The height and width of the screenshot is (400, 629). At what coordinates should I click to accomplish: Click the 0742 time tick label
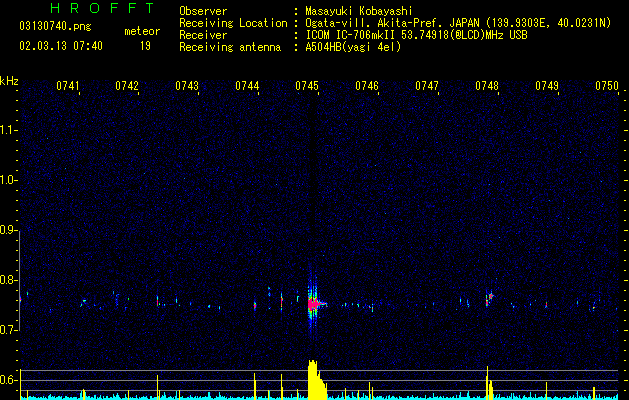(x=127, y=86)
